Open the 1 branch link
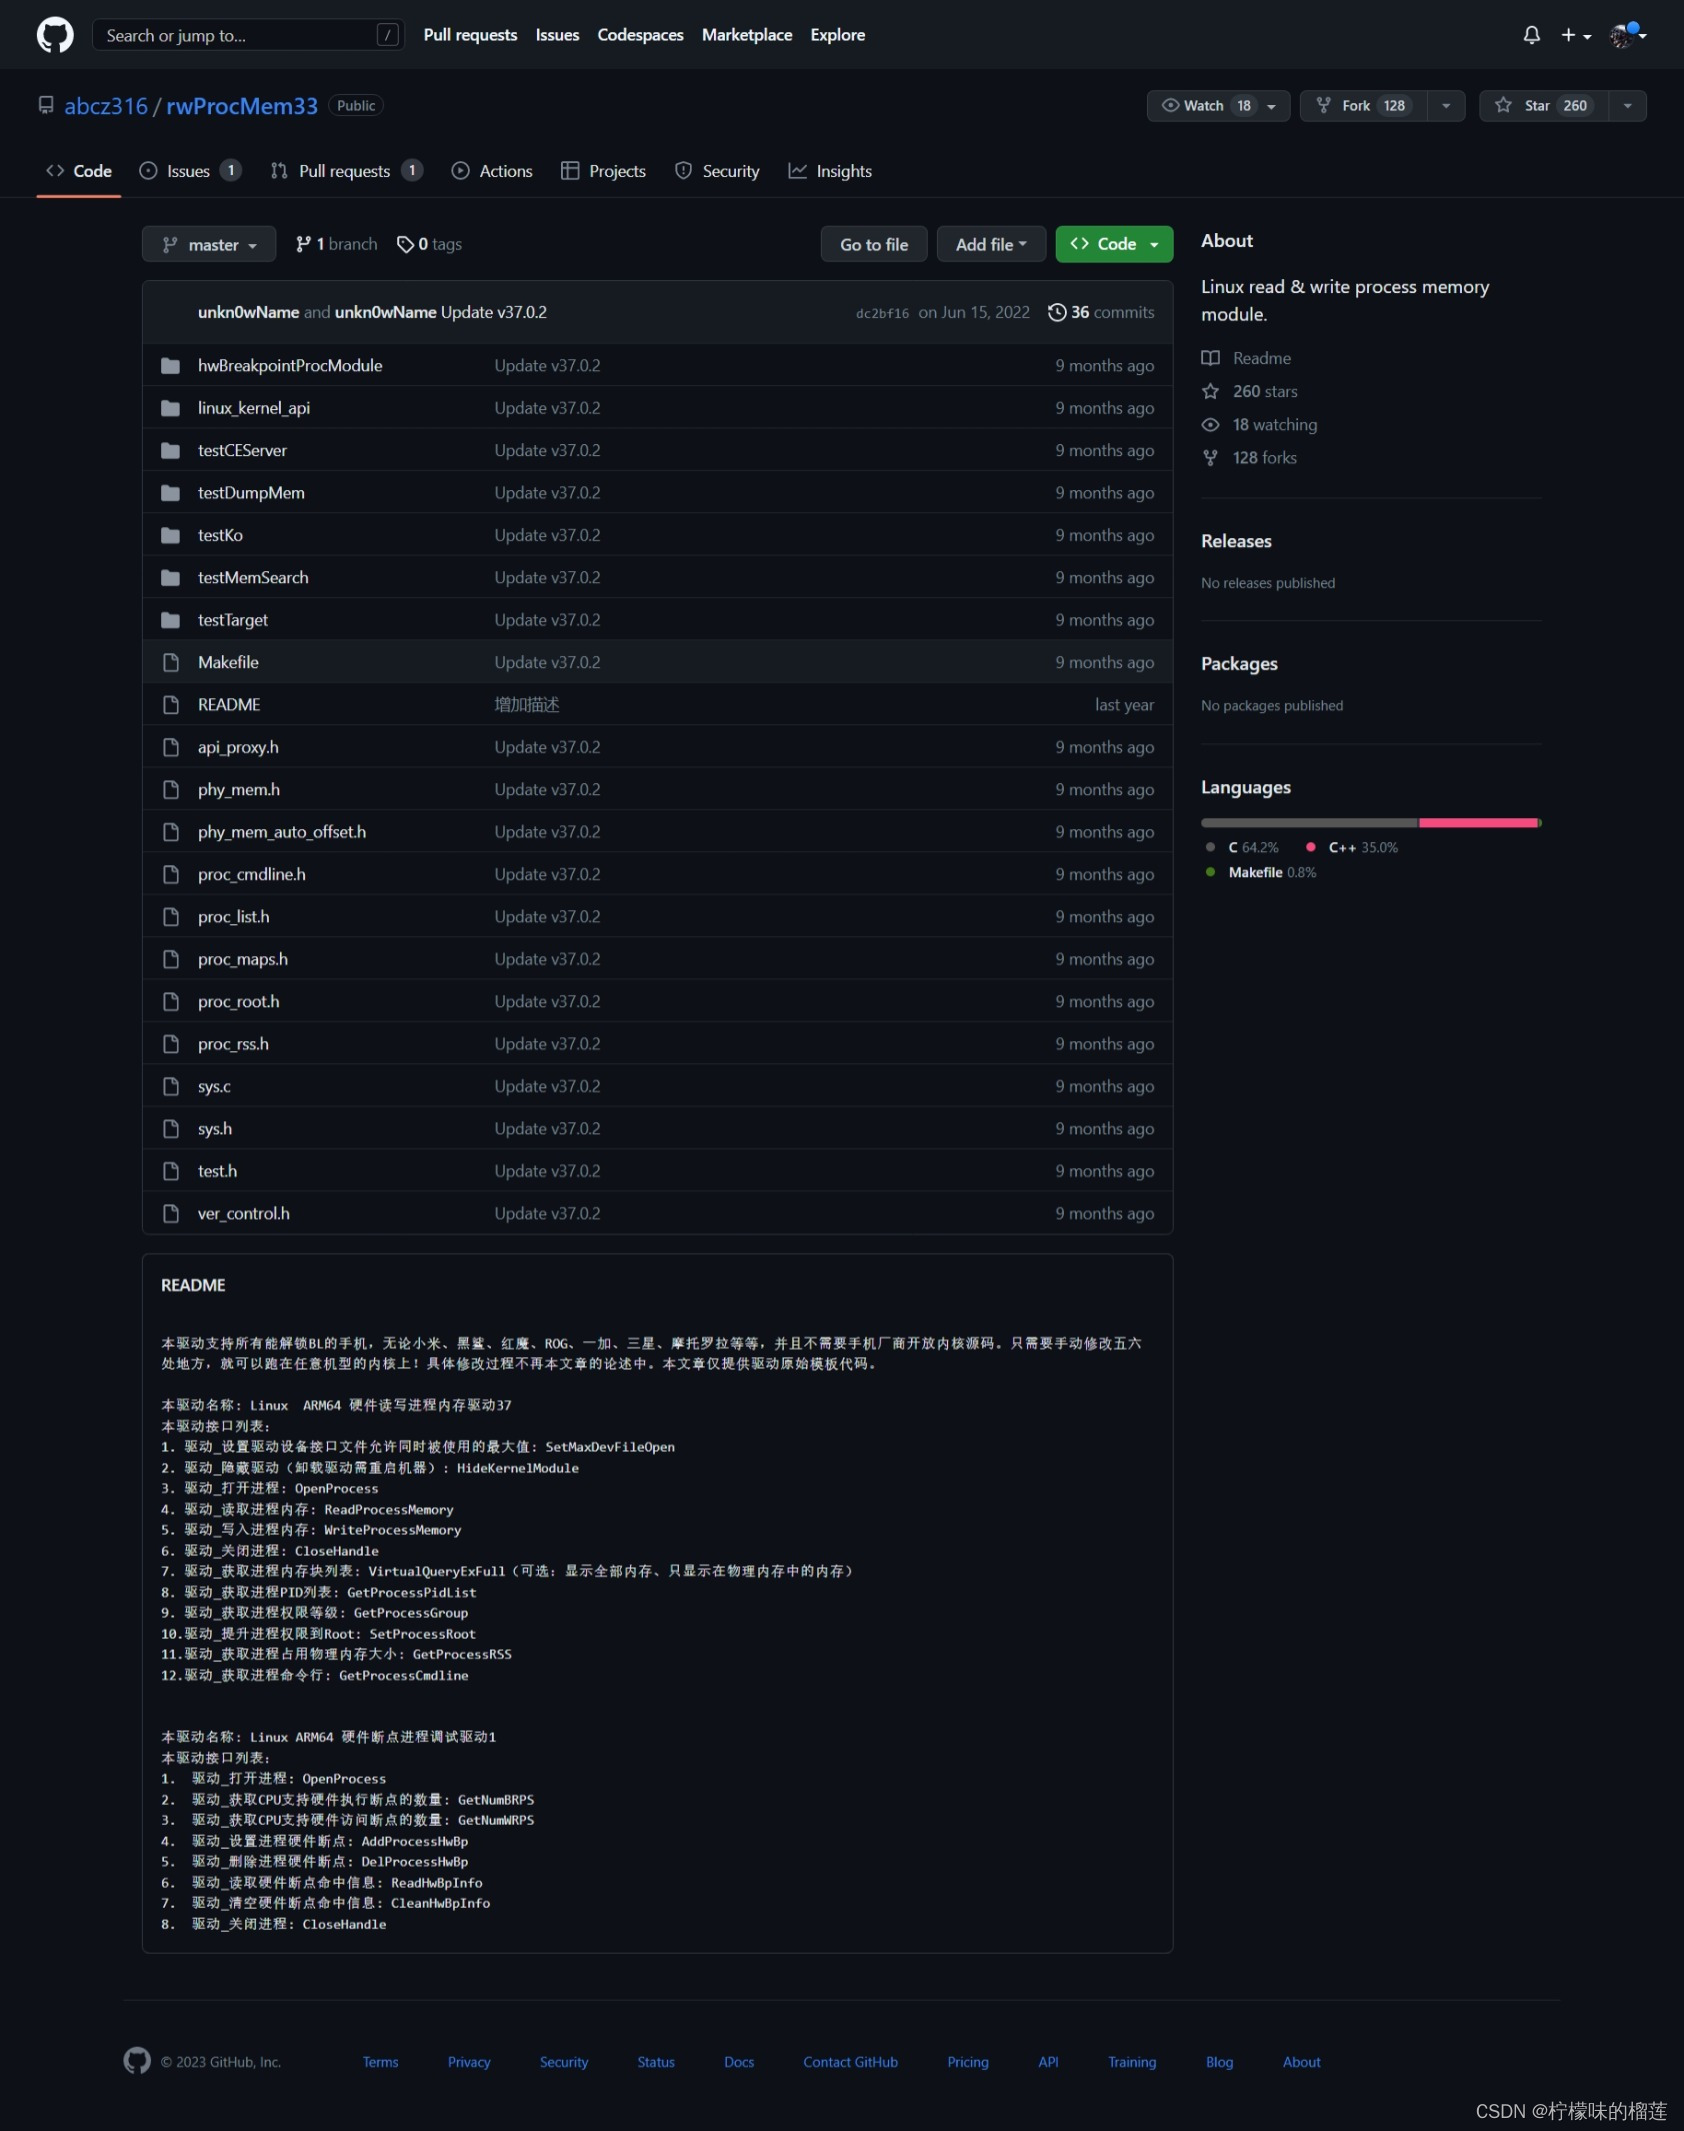 pos(337,244)
